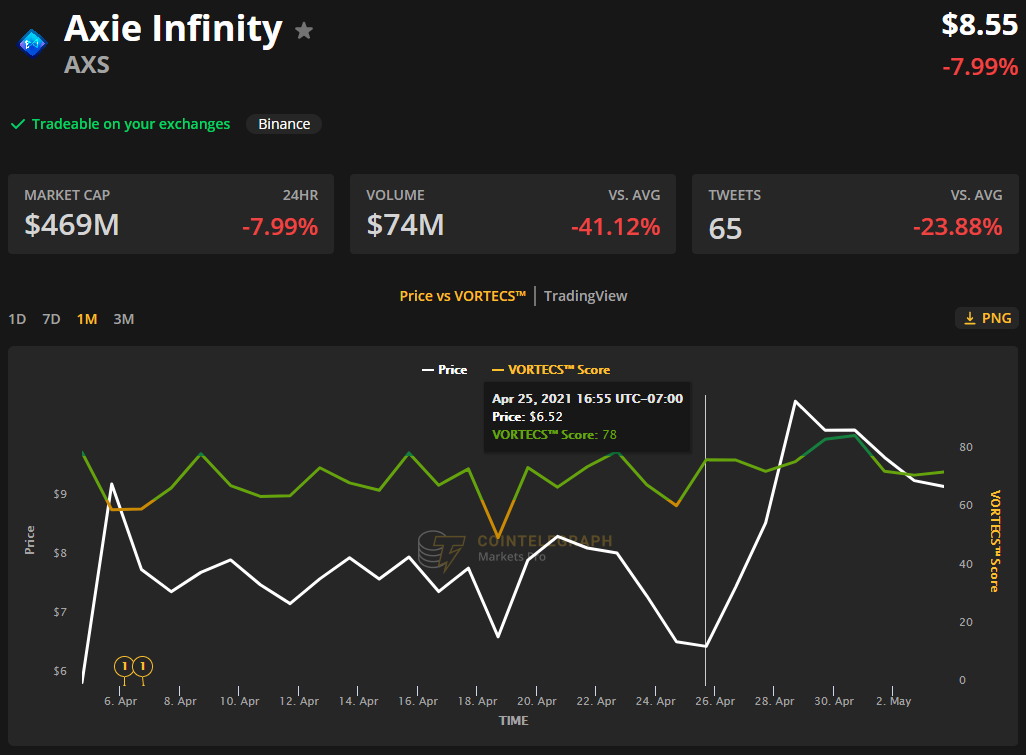Open the first event marker near 6. Apr
1026x755 pixels.
point(124,666)
